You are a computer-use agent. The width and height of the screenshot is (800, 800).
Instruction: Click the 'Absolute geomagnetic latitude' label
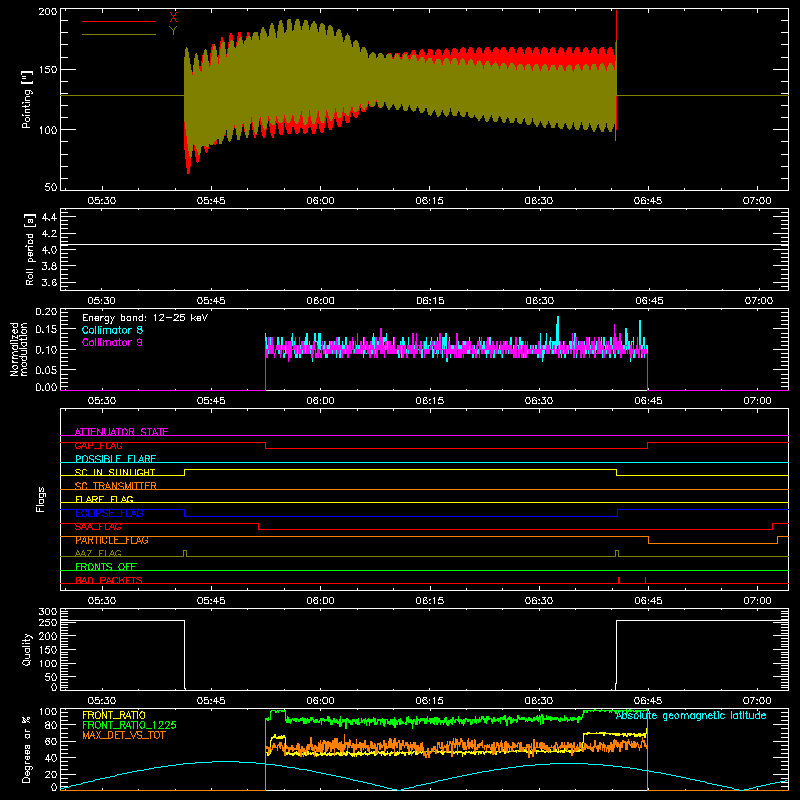click(691, 716)
